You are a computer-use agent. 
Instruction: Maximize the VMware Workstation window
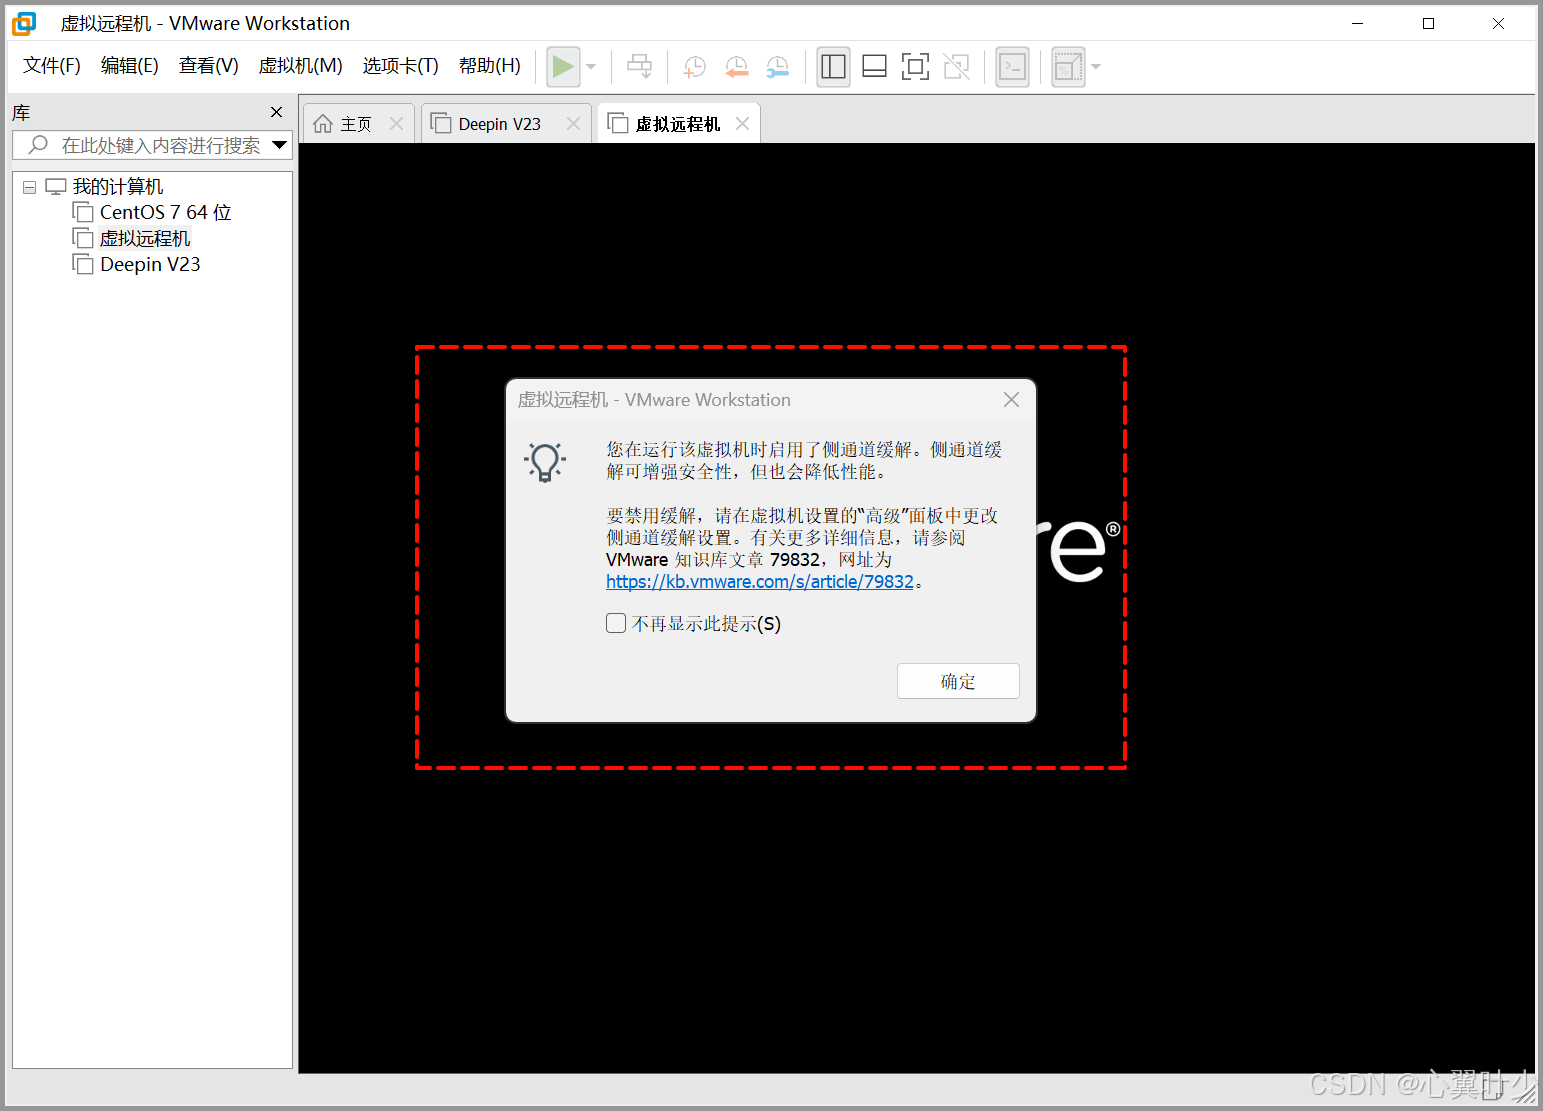coord(1428,23)
